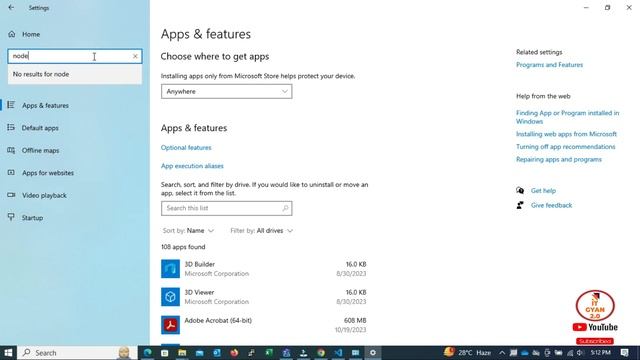Open 'Repairing apps and programs' link

click(559, 159)
